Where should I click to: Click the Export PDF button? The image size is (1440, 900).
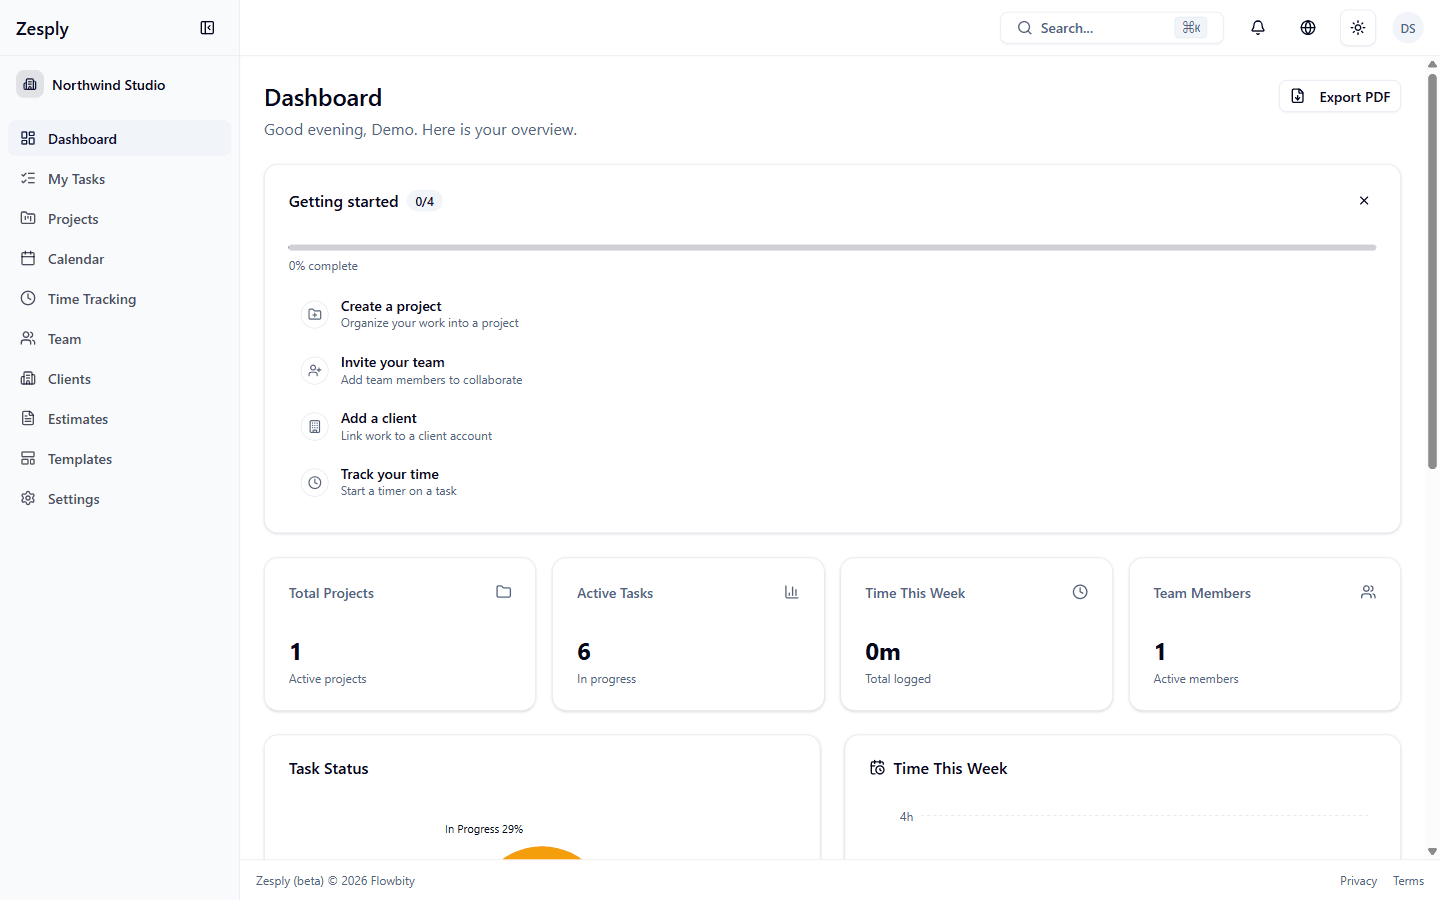pyautogui.click(x=1340, y=97)
